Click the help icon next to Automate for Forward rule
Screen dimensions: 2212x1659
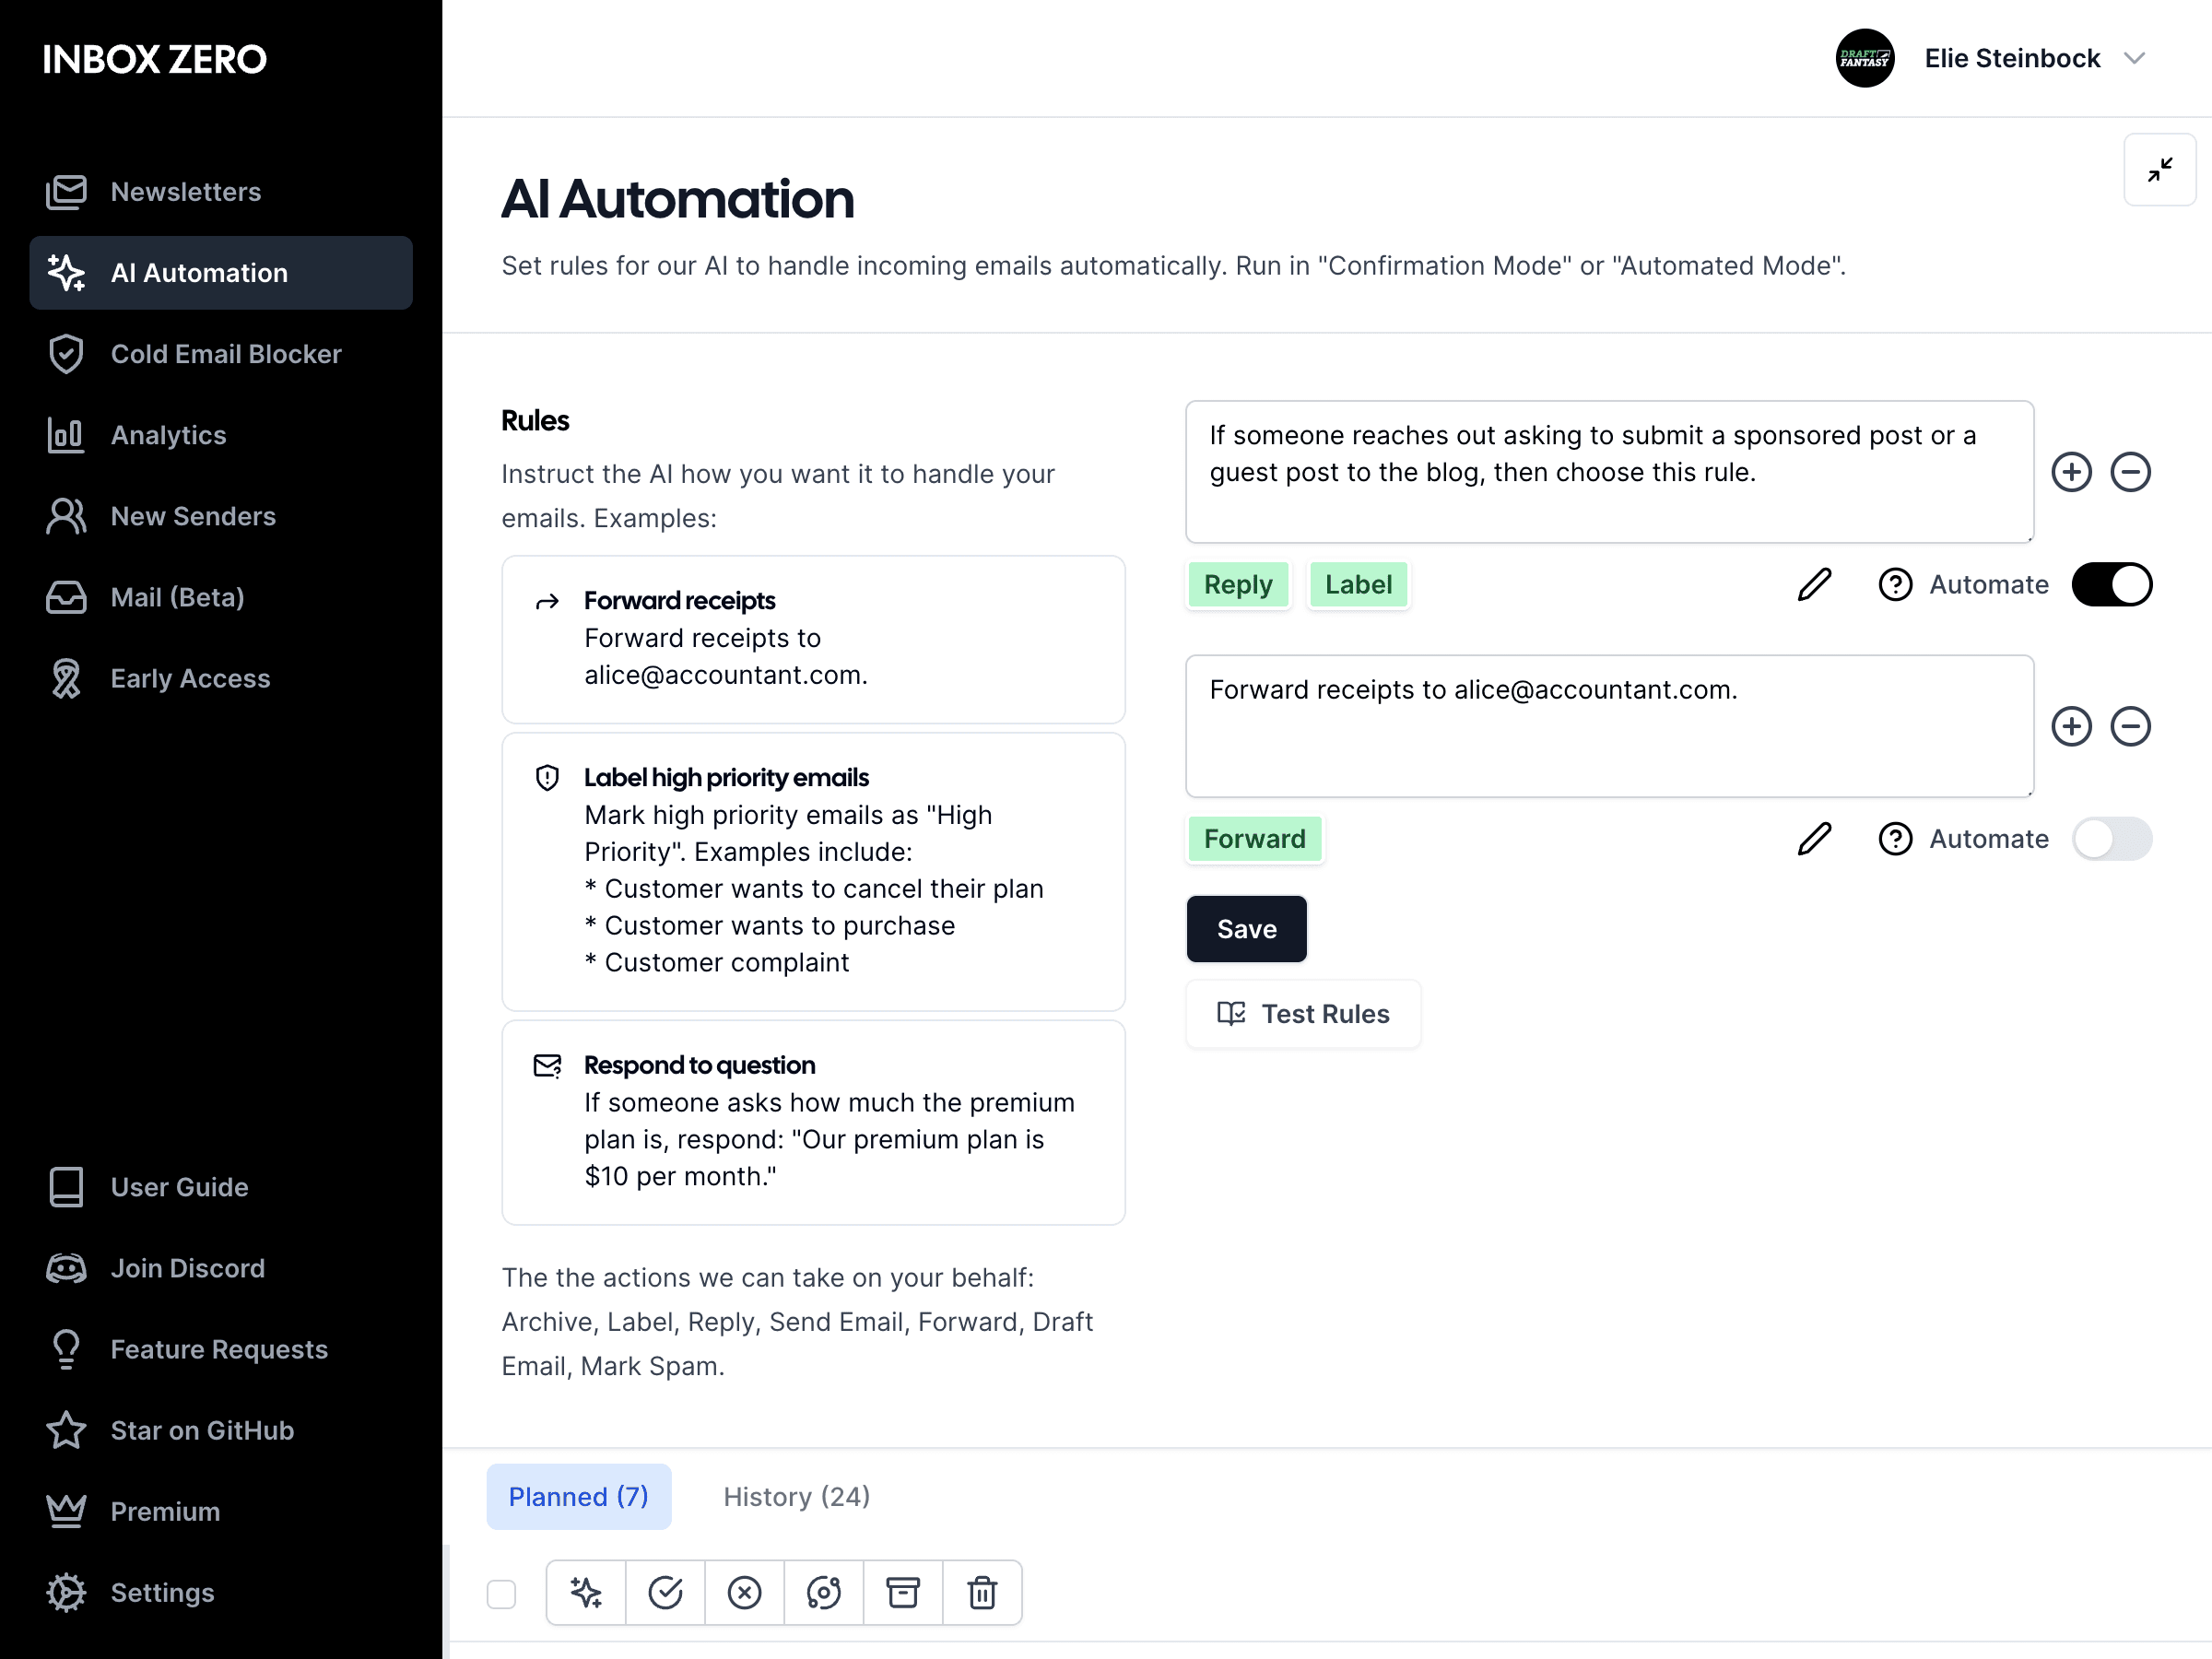1895,839
